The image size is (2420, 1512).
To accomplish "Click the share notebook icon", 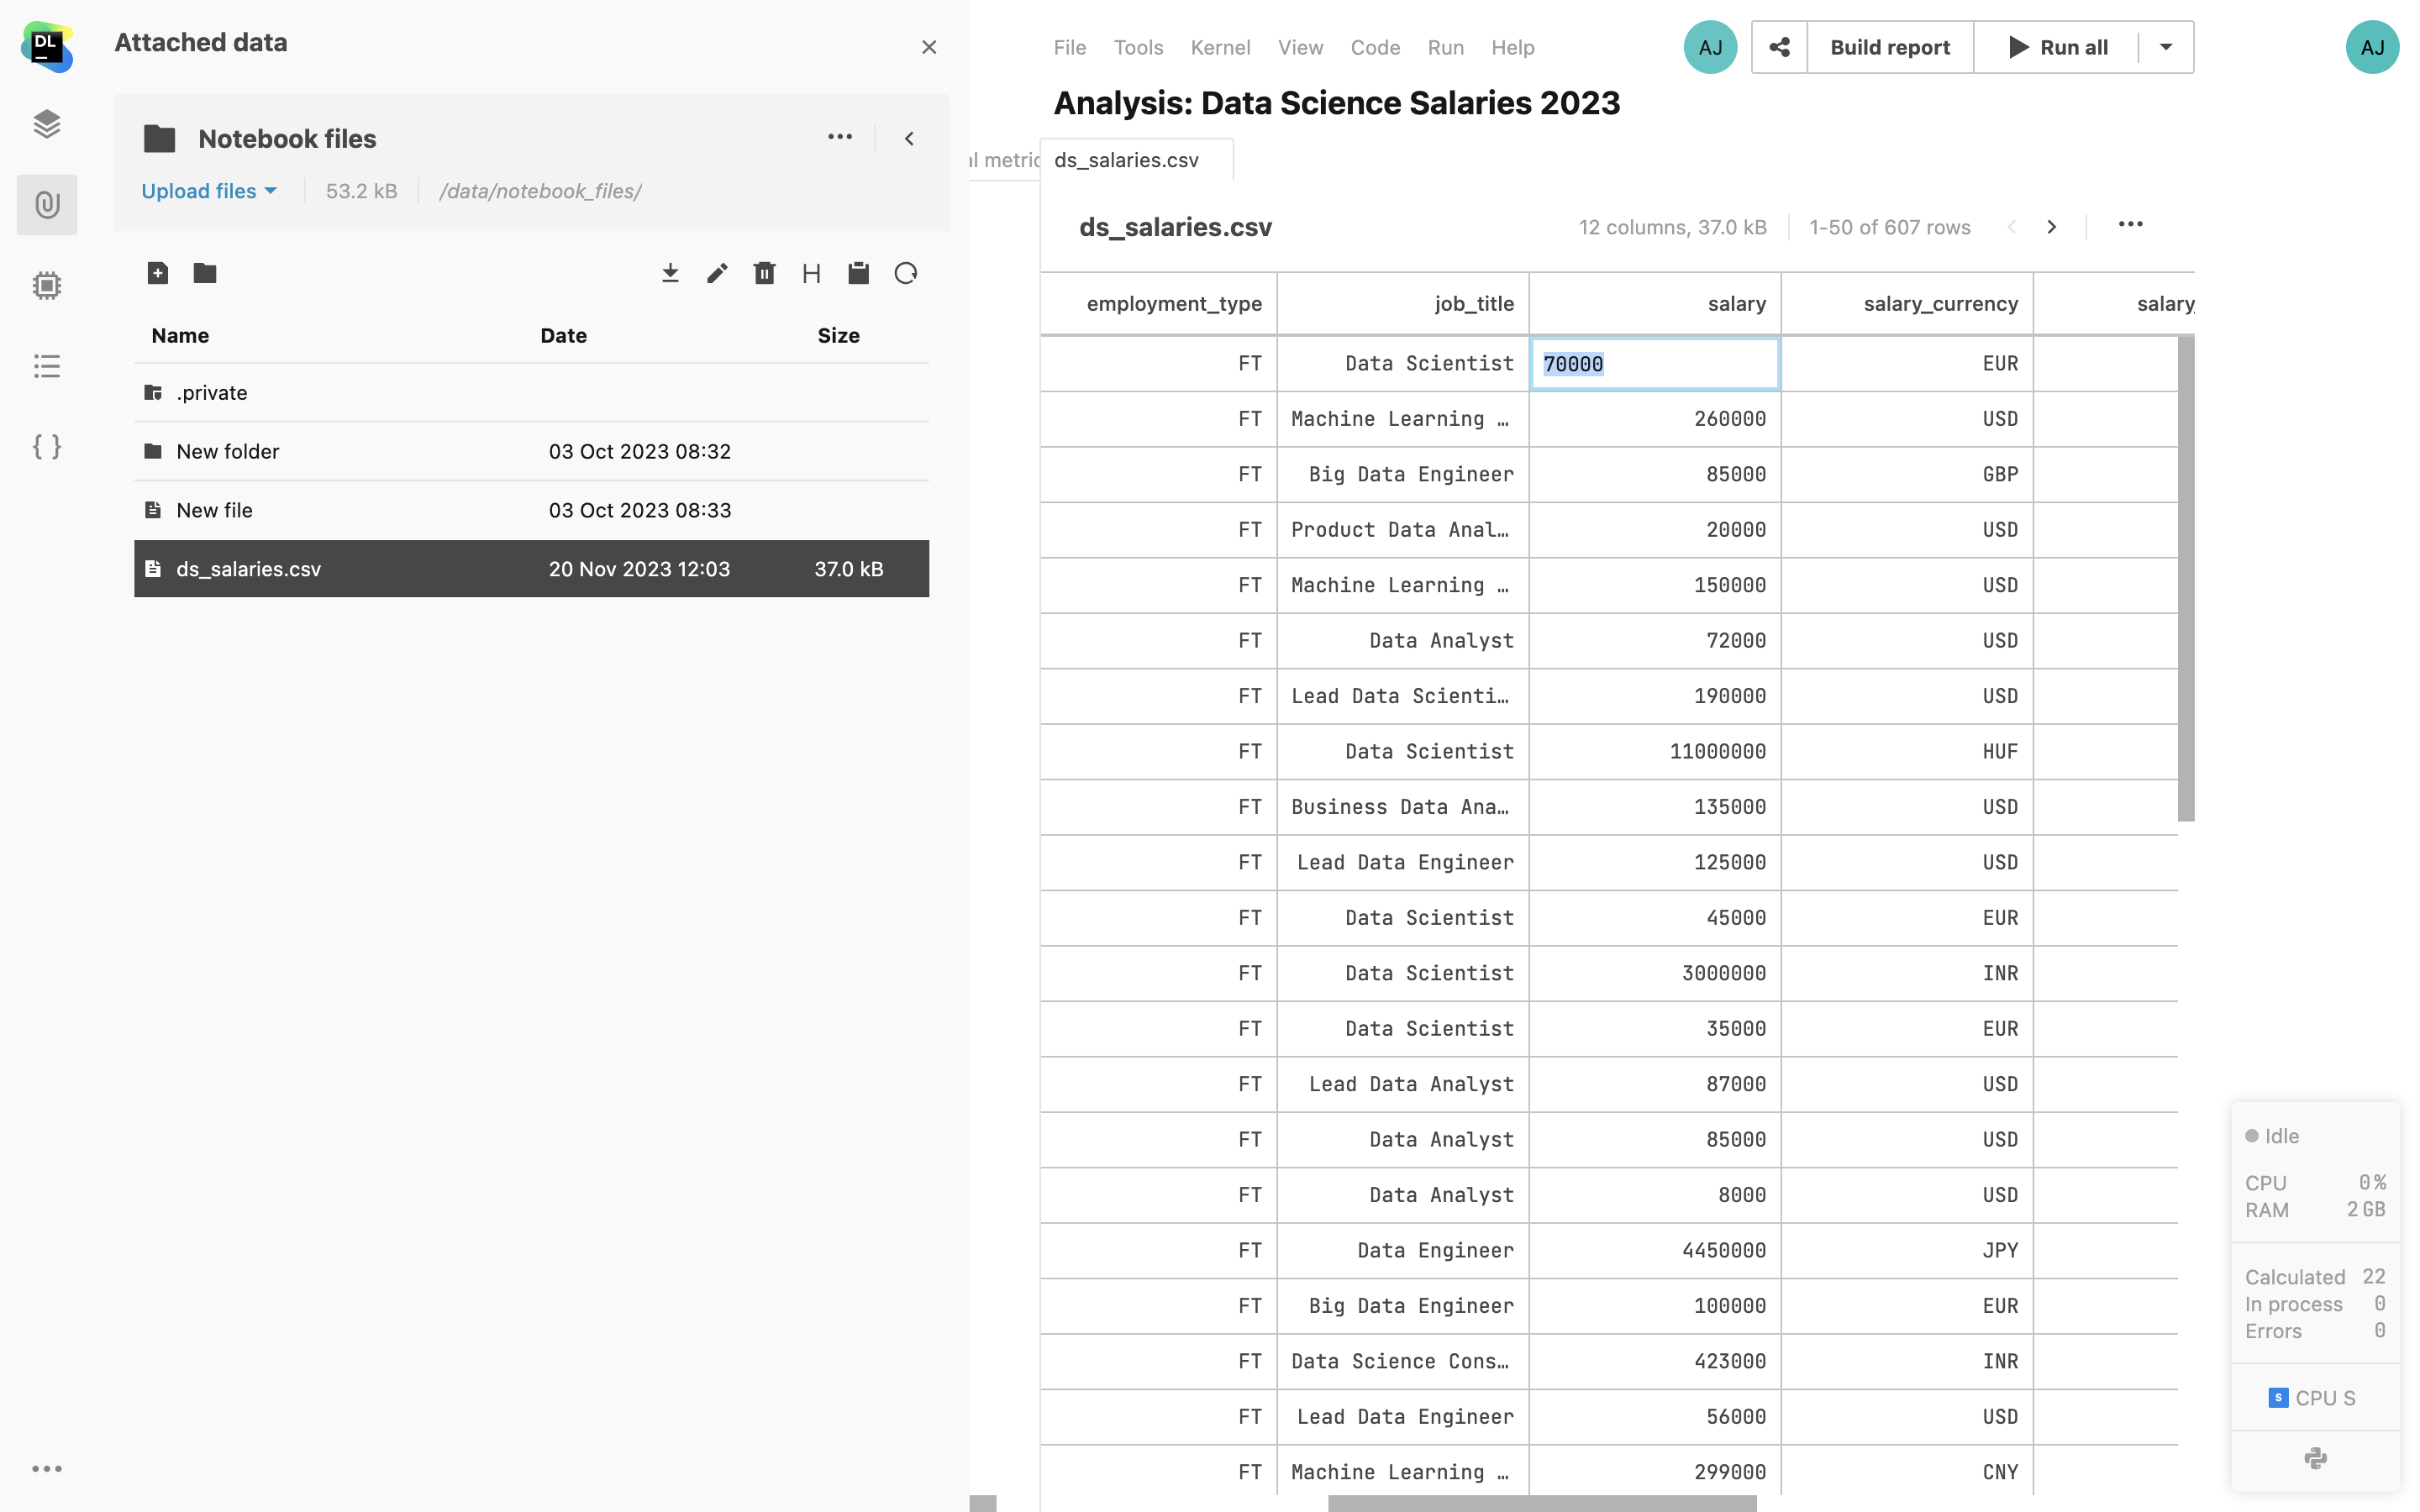I will coord(1779,47).
